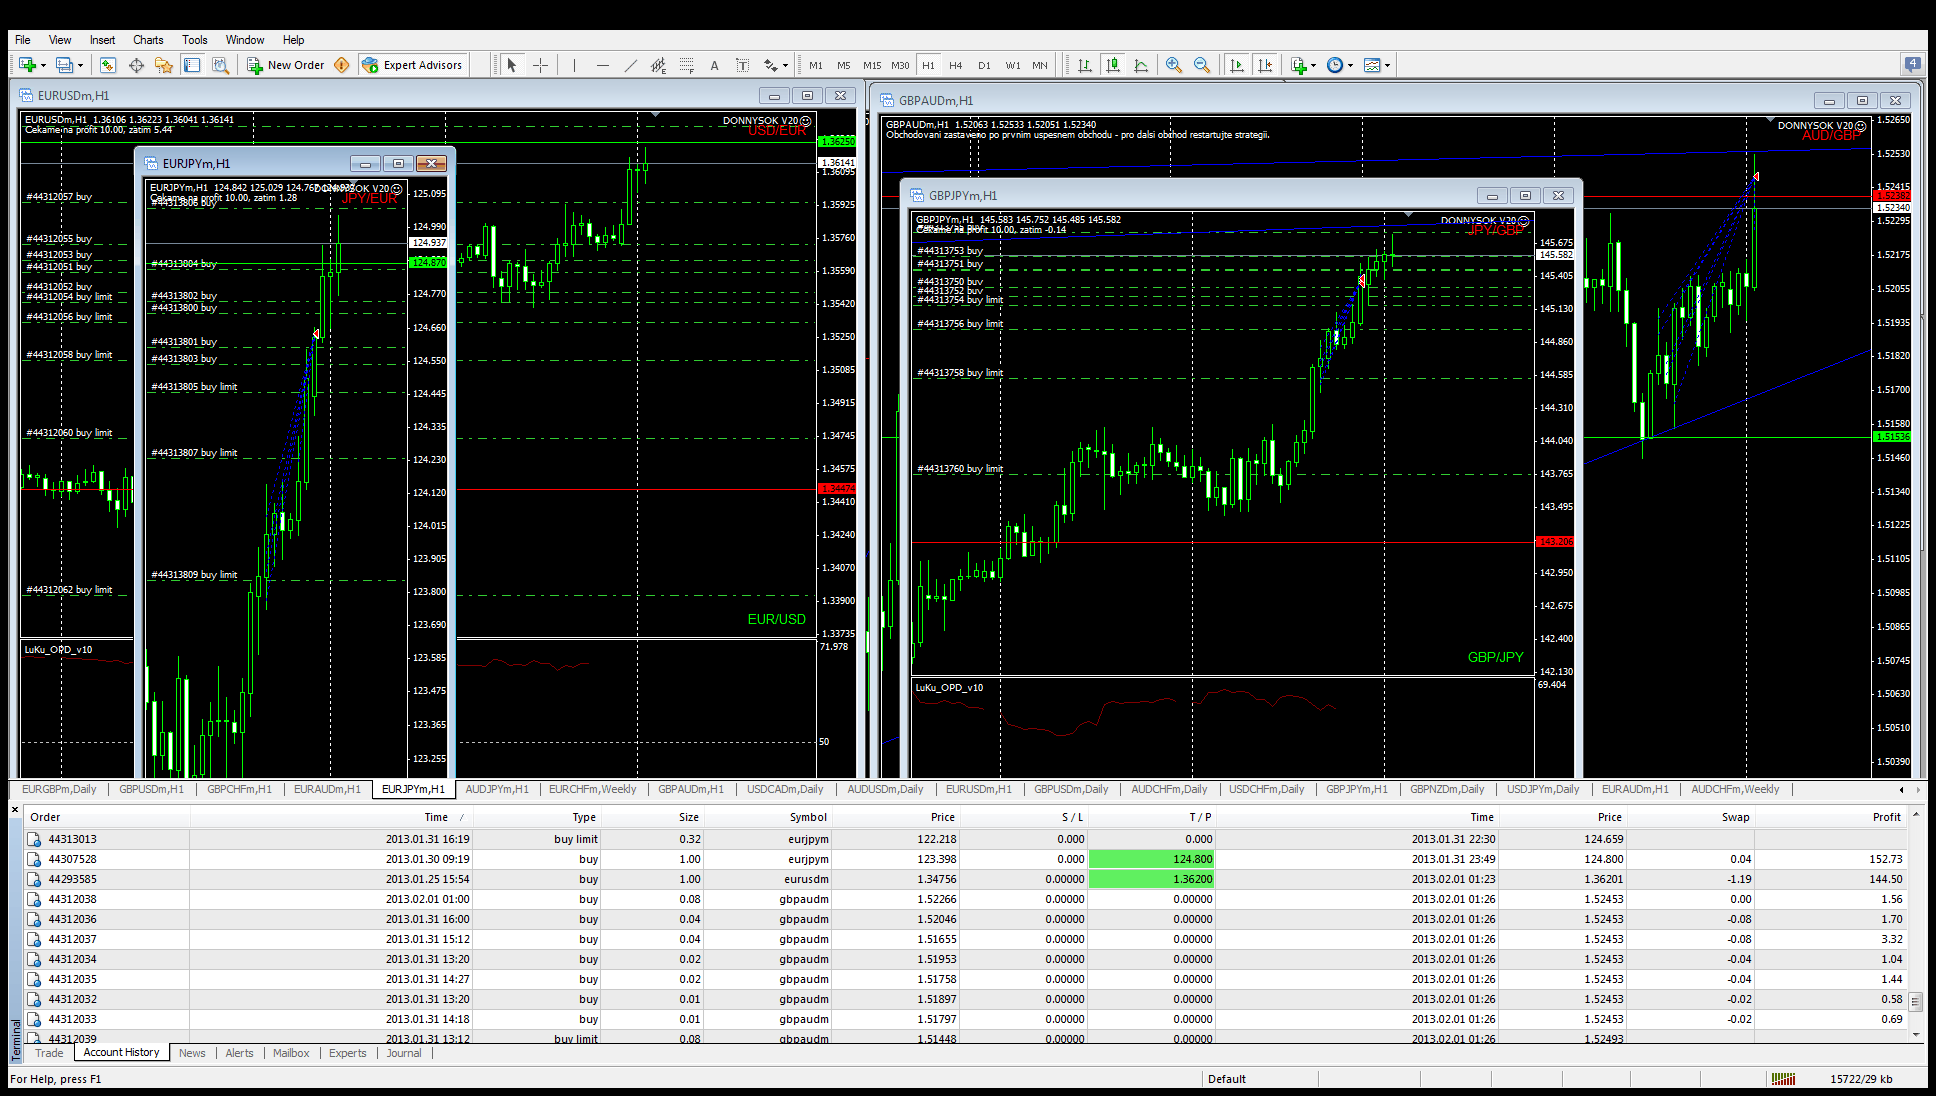Open the Insert menu
The height and width of the screenshot is (1096, 1936).
coord(102,40)
